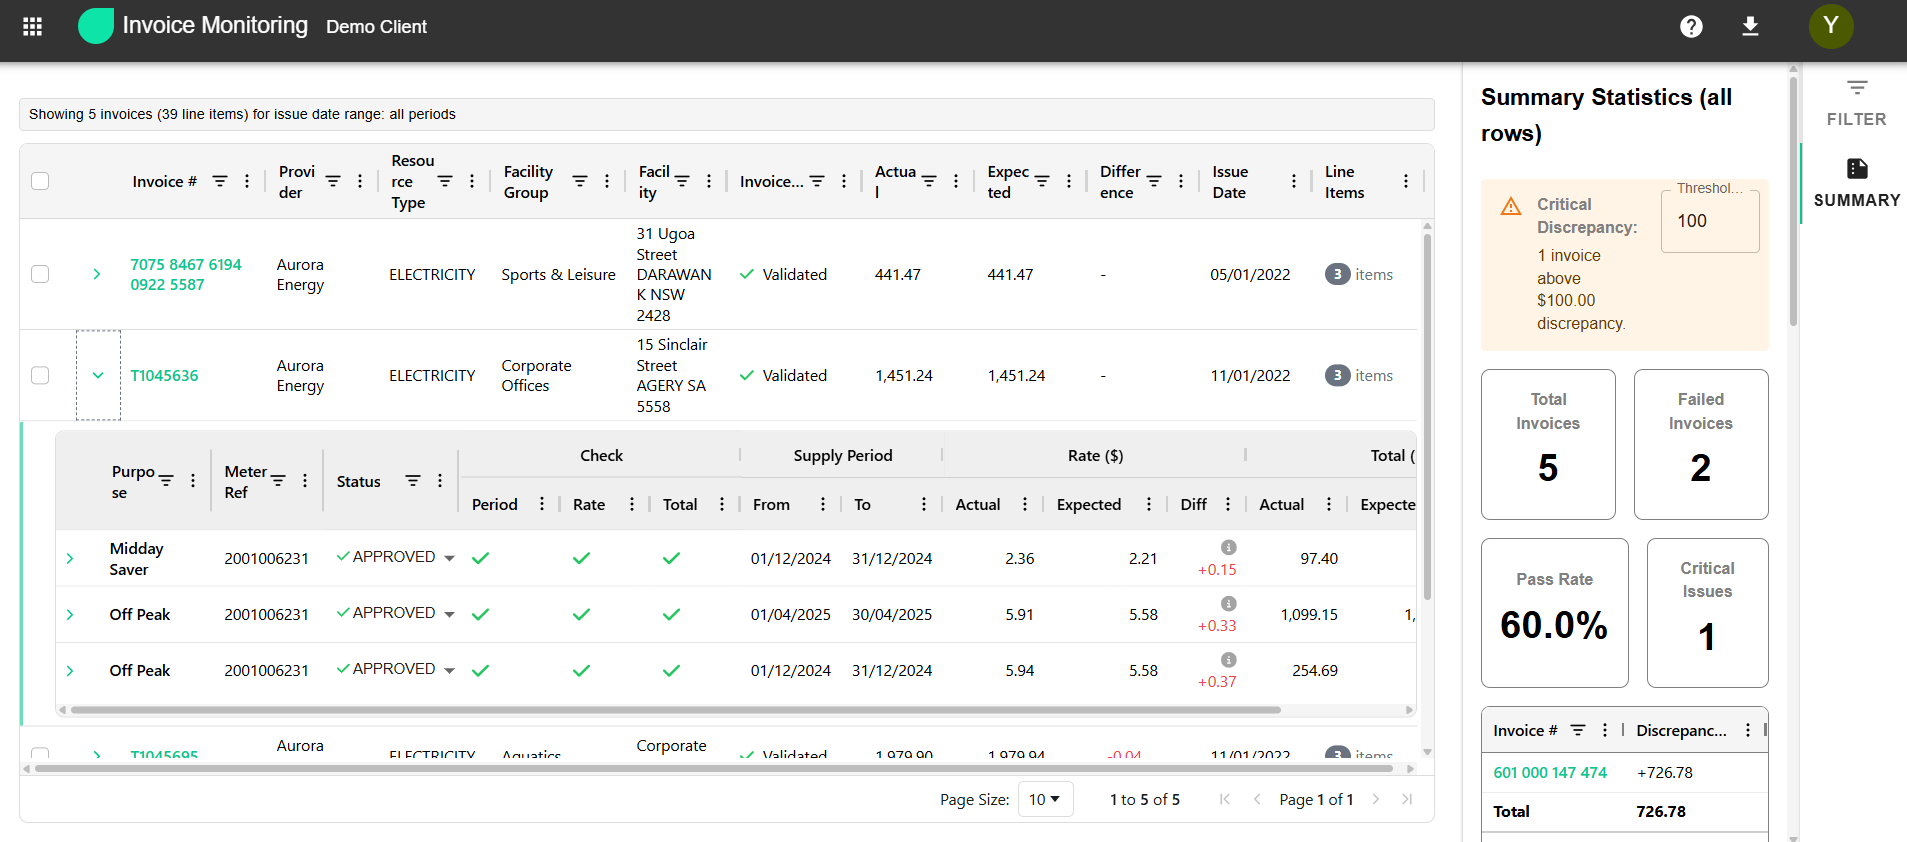This screenshot has height=842, width=1907.
Task: Open invoice link 601 000 147 474
Action: [1549, 772]
